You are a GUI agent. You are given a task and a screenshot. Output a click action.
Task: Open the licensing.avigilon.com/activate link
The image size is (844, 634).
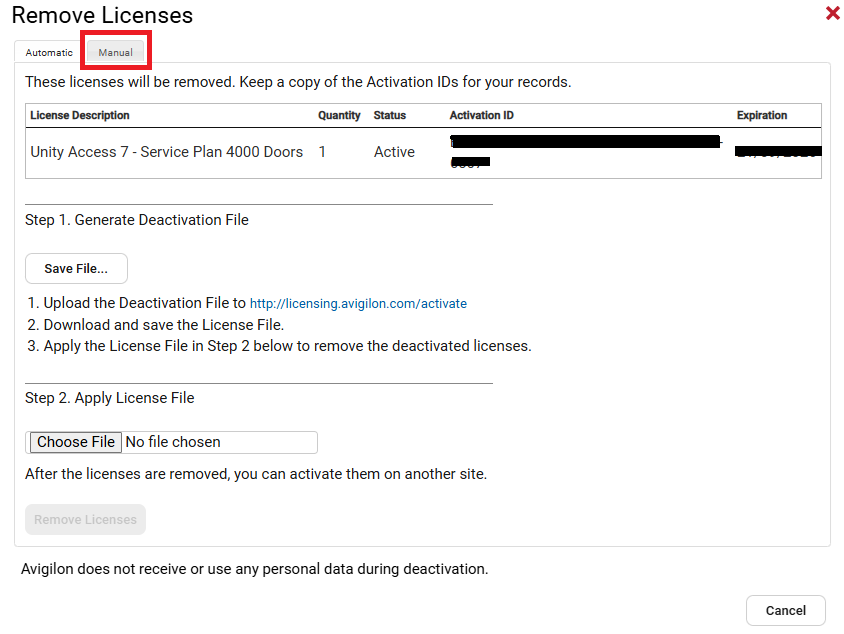(x=358, y=304)
